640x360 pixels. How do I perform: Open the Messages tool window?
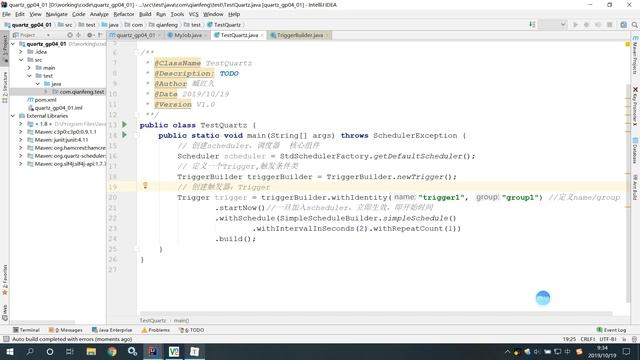(x=66, y=330)
